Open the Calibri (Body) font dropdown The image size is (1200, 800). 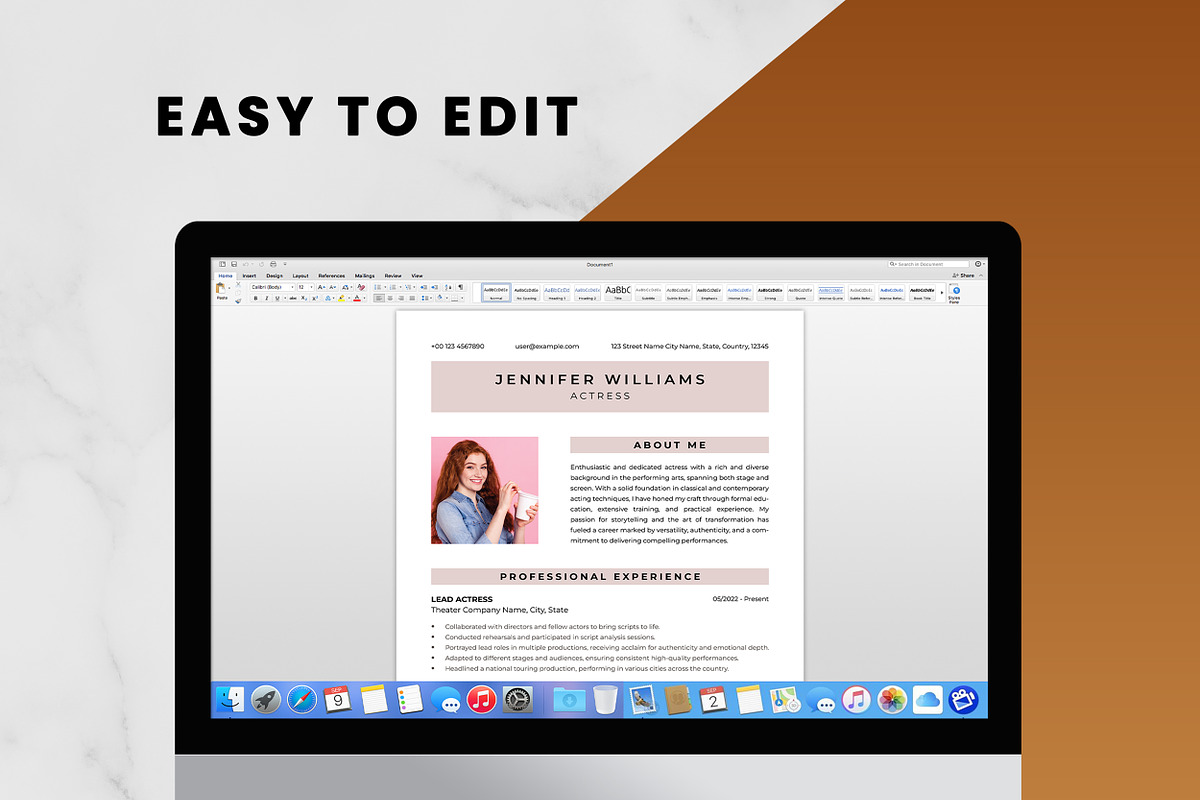coord(273,287)
